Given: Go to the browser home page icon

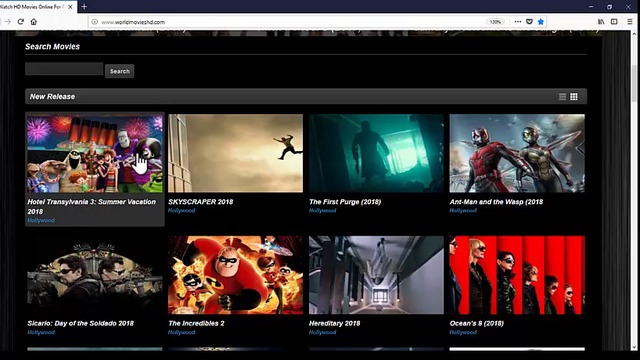Looking at the screenshot, I should point(33,22).
